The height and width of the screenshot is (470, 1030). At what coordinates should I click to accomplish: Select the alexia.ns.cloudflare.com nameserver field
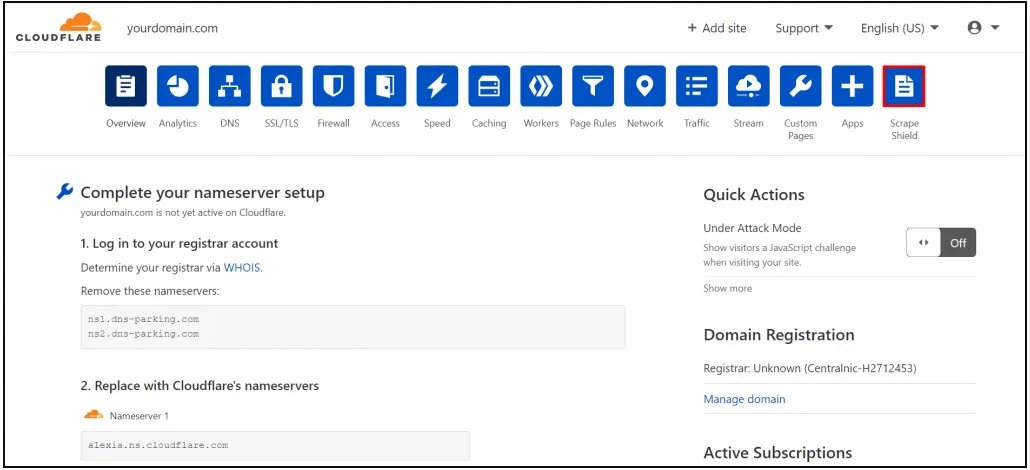pyautogui.click(x=275, y=446)
